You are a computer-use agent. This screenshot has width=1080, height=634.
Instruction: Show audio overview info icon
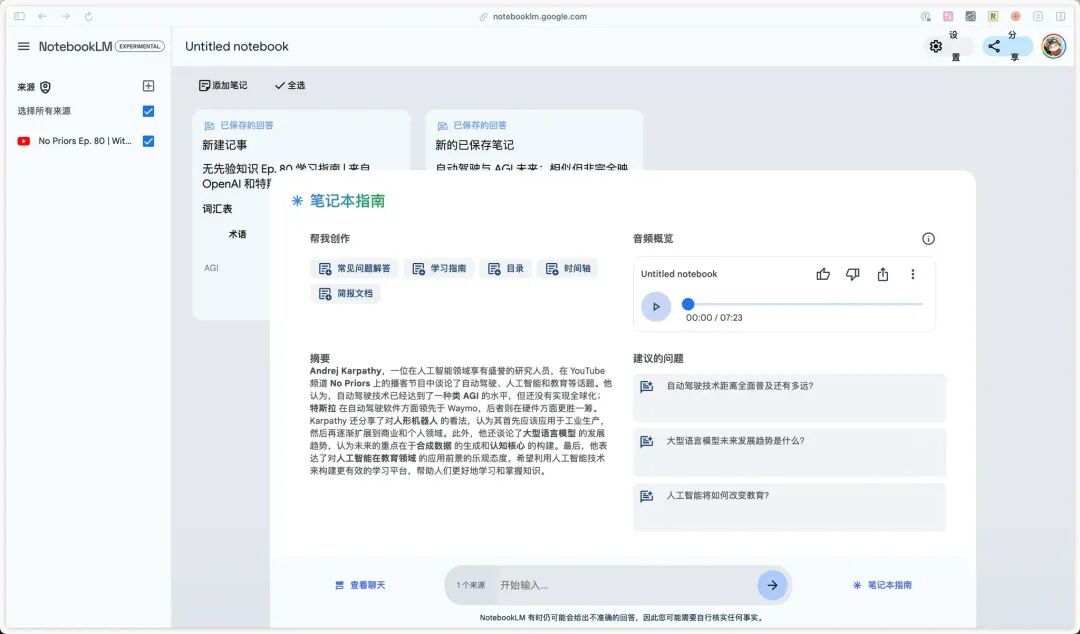tap(928, 238)
